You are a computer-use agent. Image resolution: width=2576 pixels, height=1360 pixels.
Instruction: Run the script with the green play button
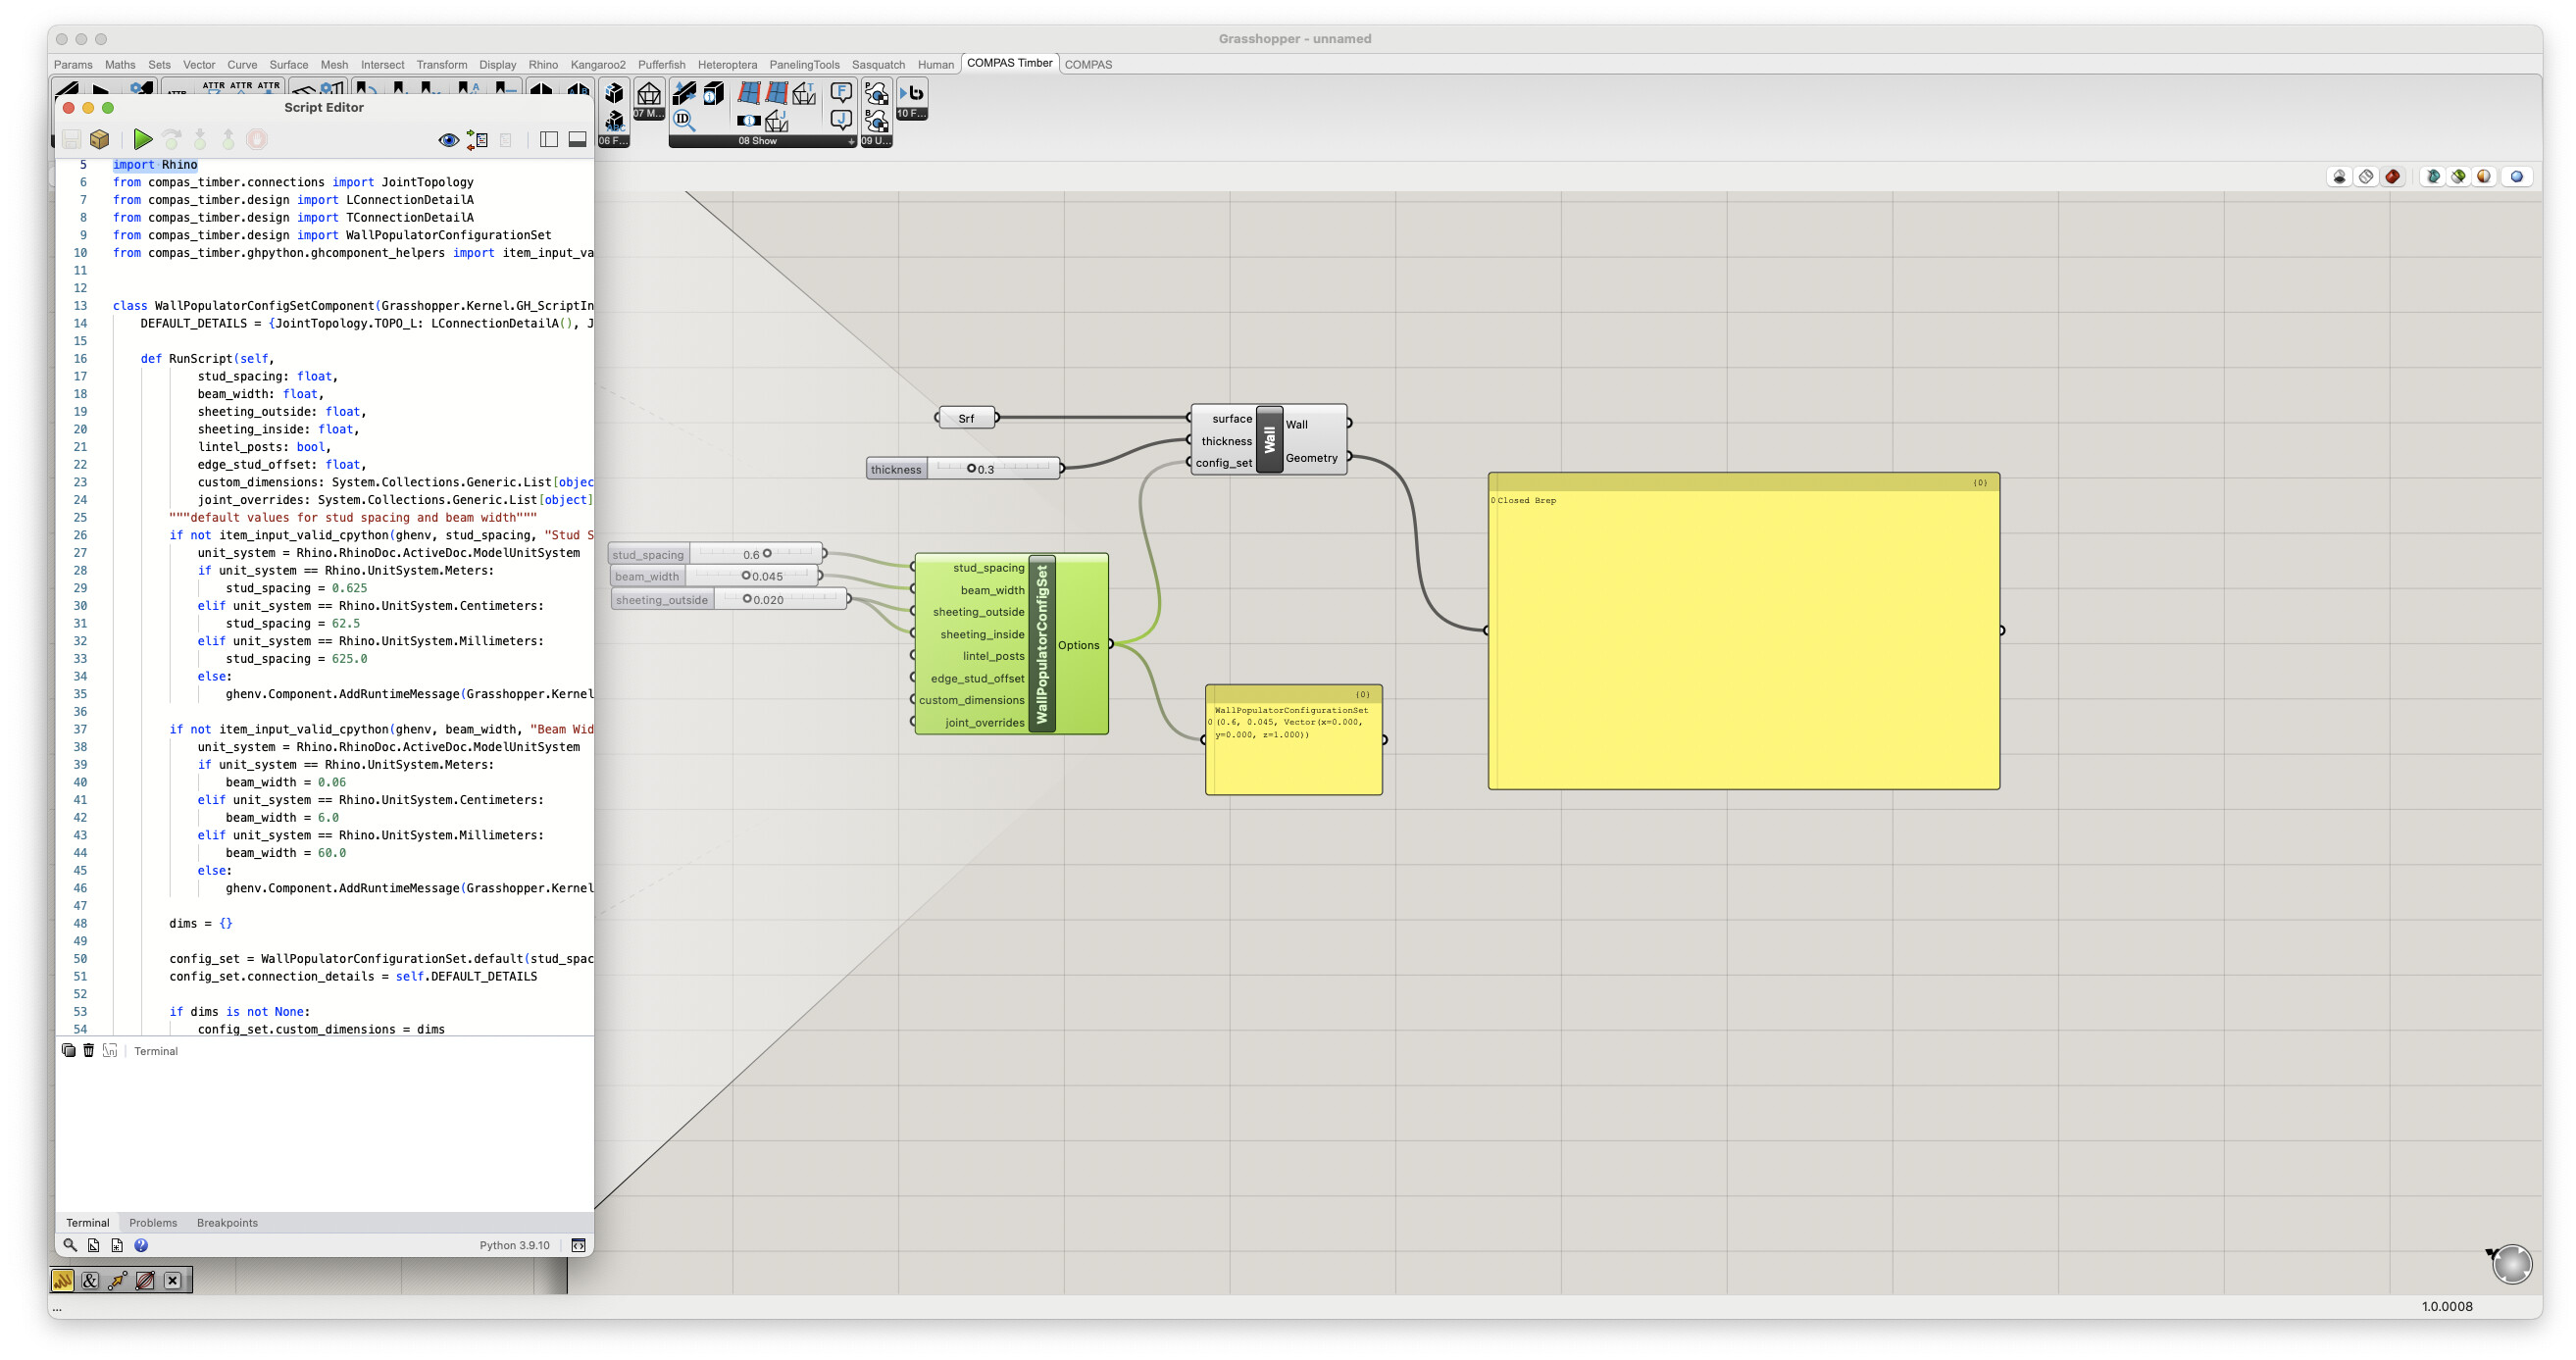coord(143,139)
